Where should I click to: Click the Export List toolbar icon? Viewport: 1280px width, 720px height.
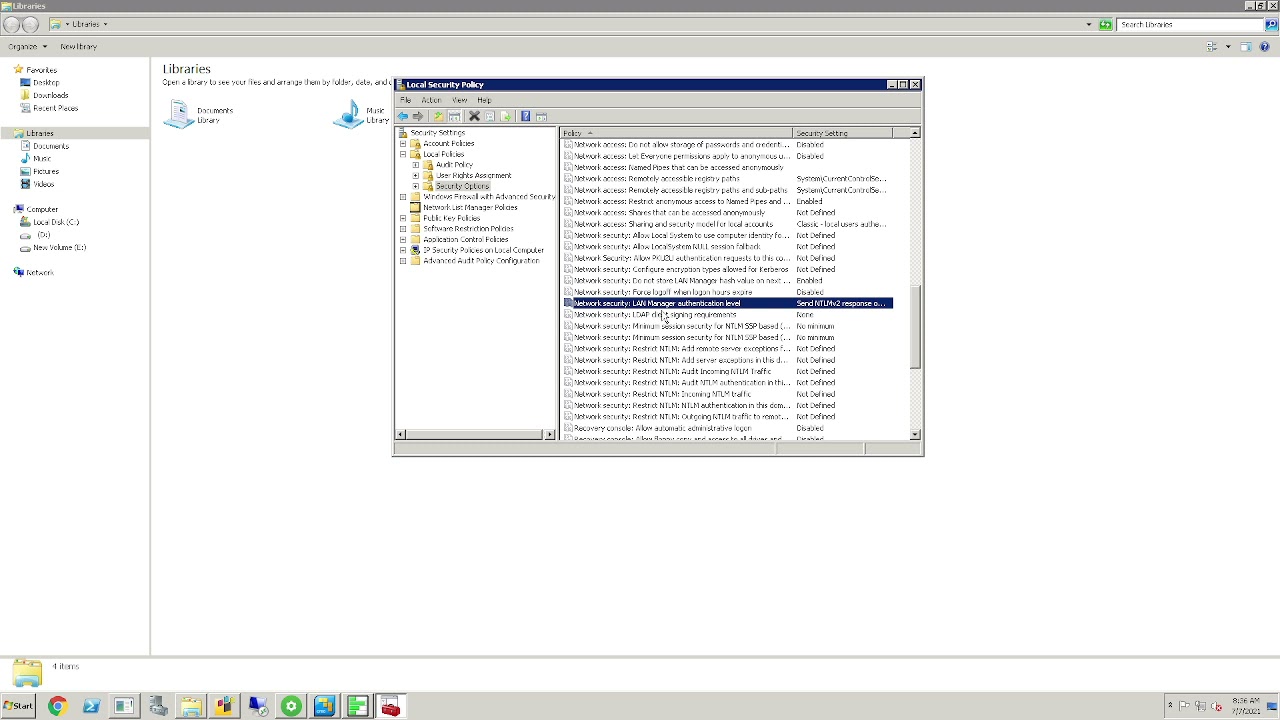pos(506,116)
